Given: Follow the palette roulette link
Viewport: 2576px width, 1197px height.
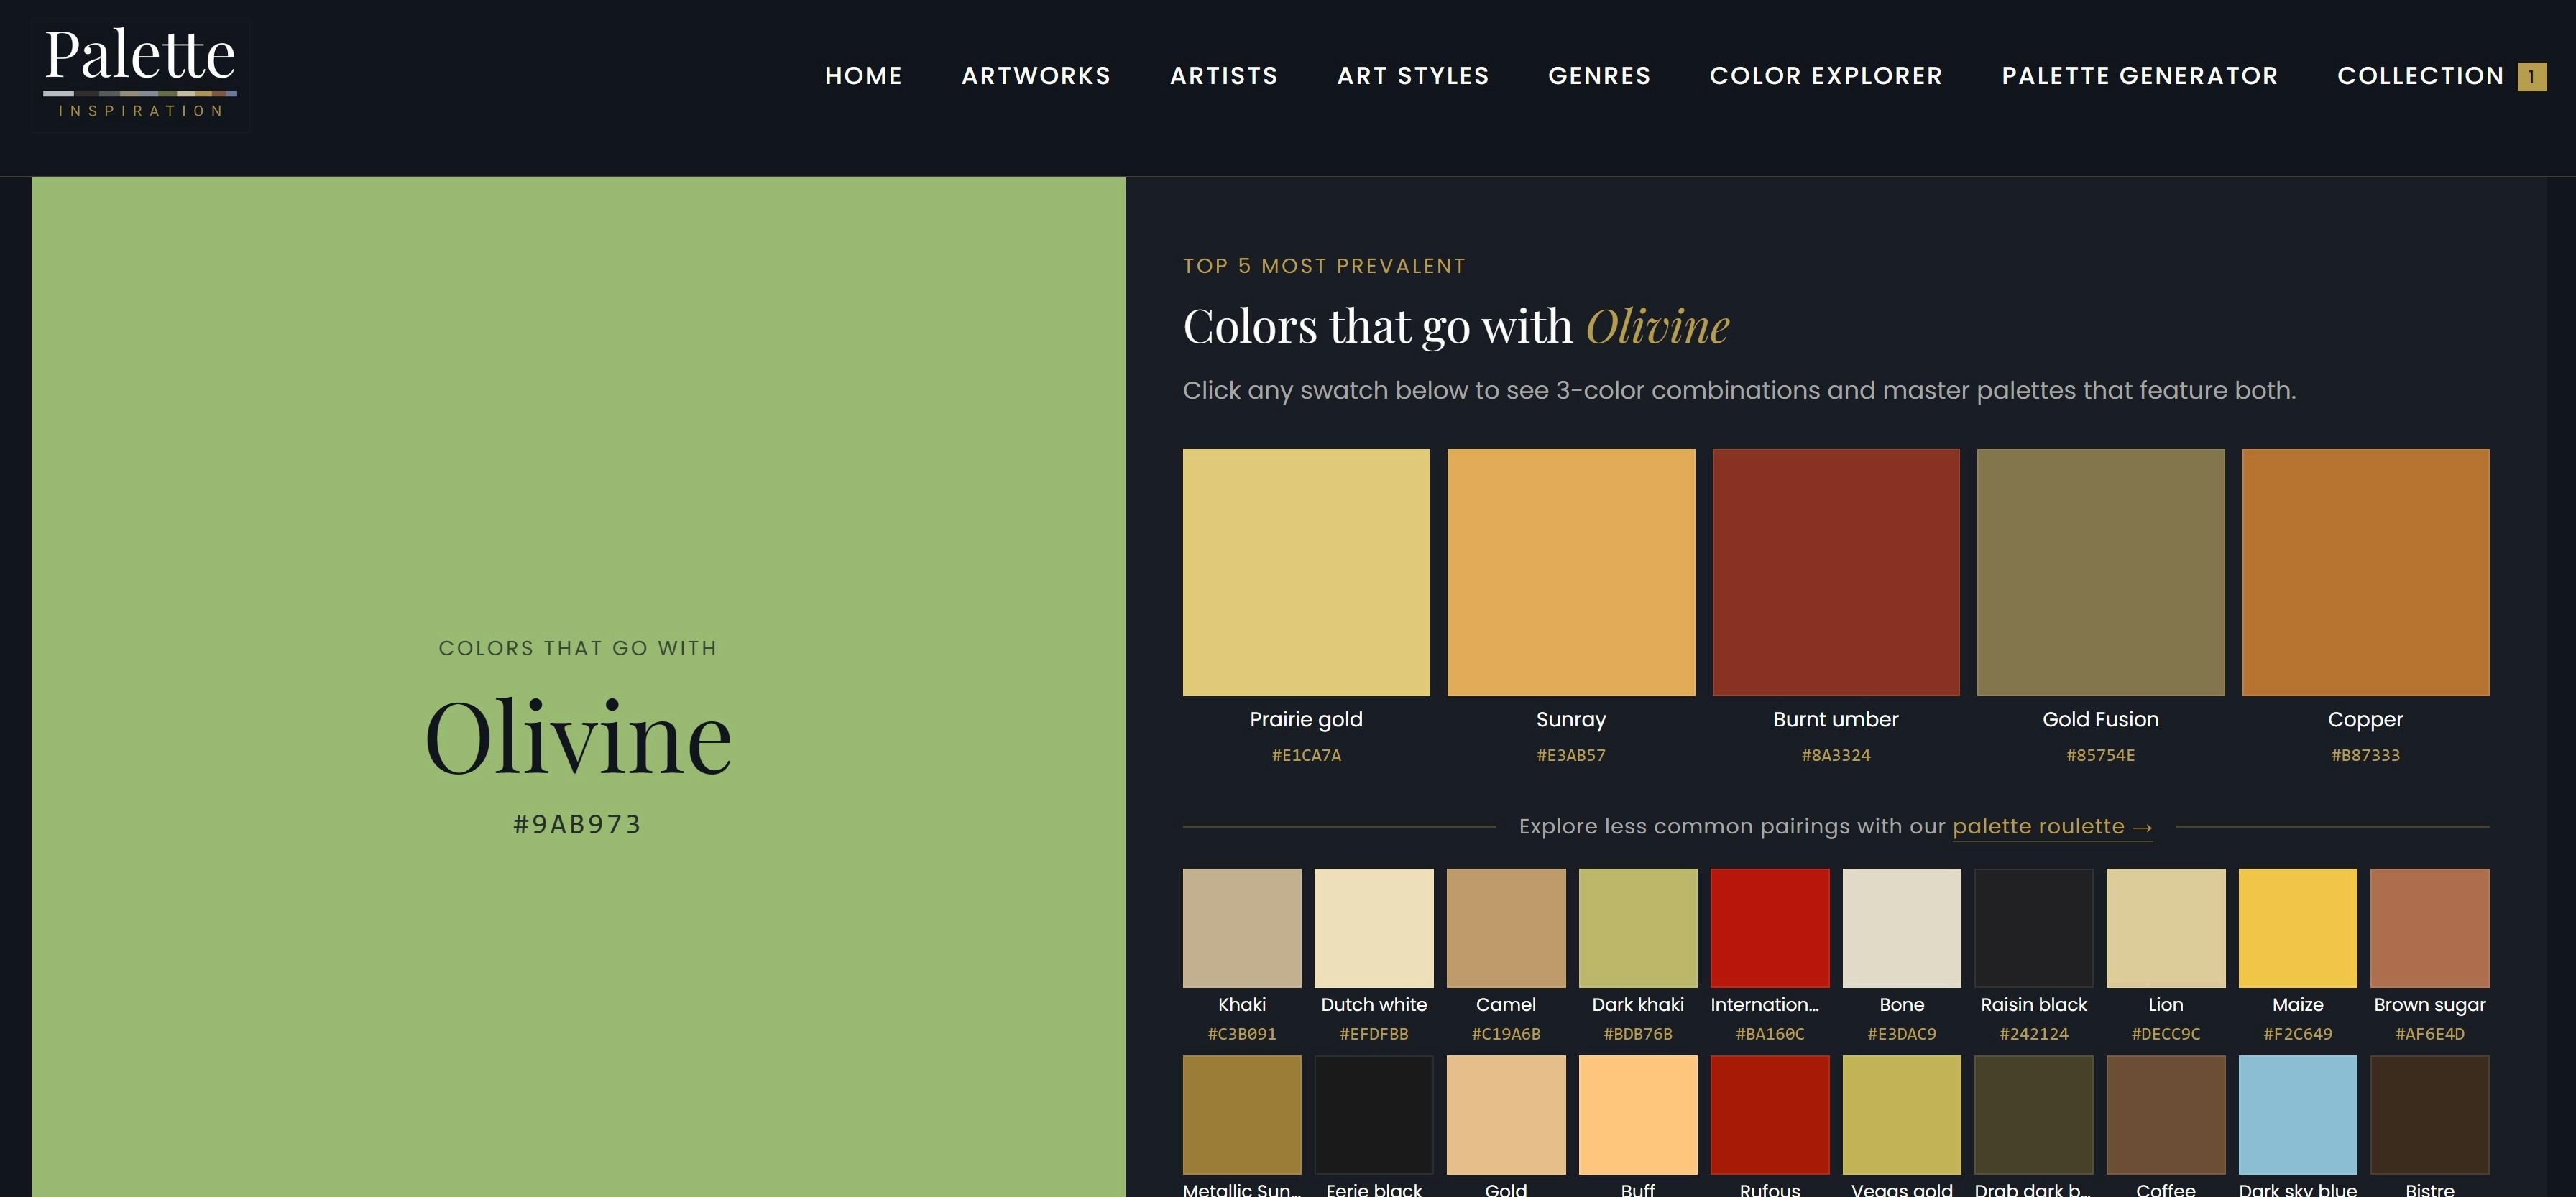Looking at the screenshot, I should (2052, 827).
